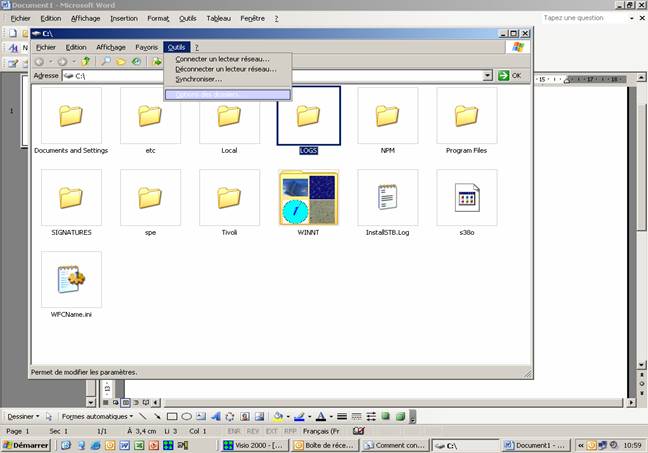The image size is (648, 453).
Task: Open the Fill Color dropdown arrow
Action: tap(288, 417)
